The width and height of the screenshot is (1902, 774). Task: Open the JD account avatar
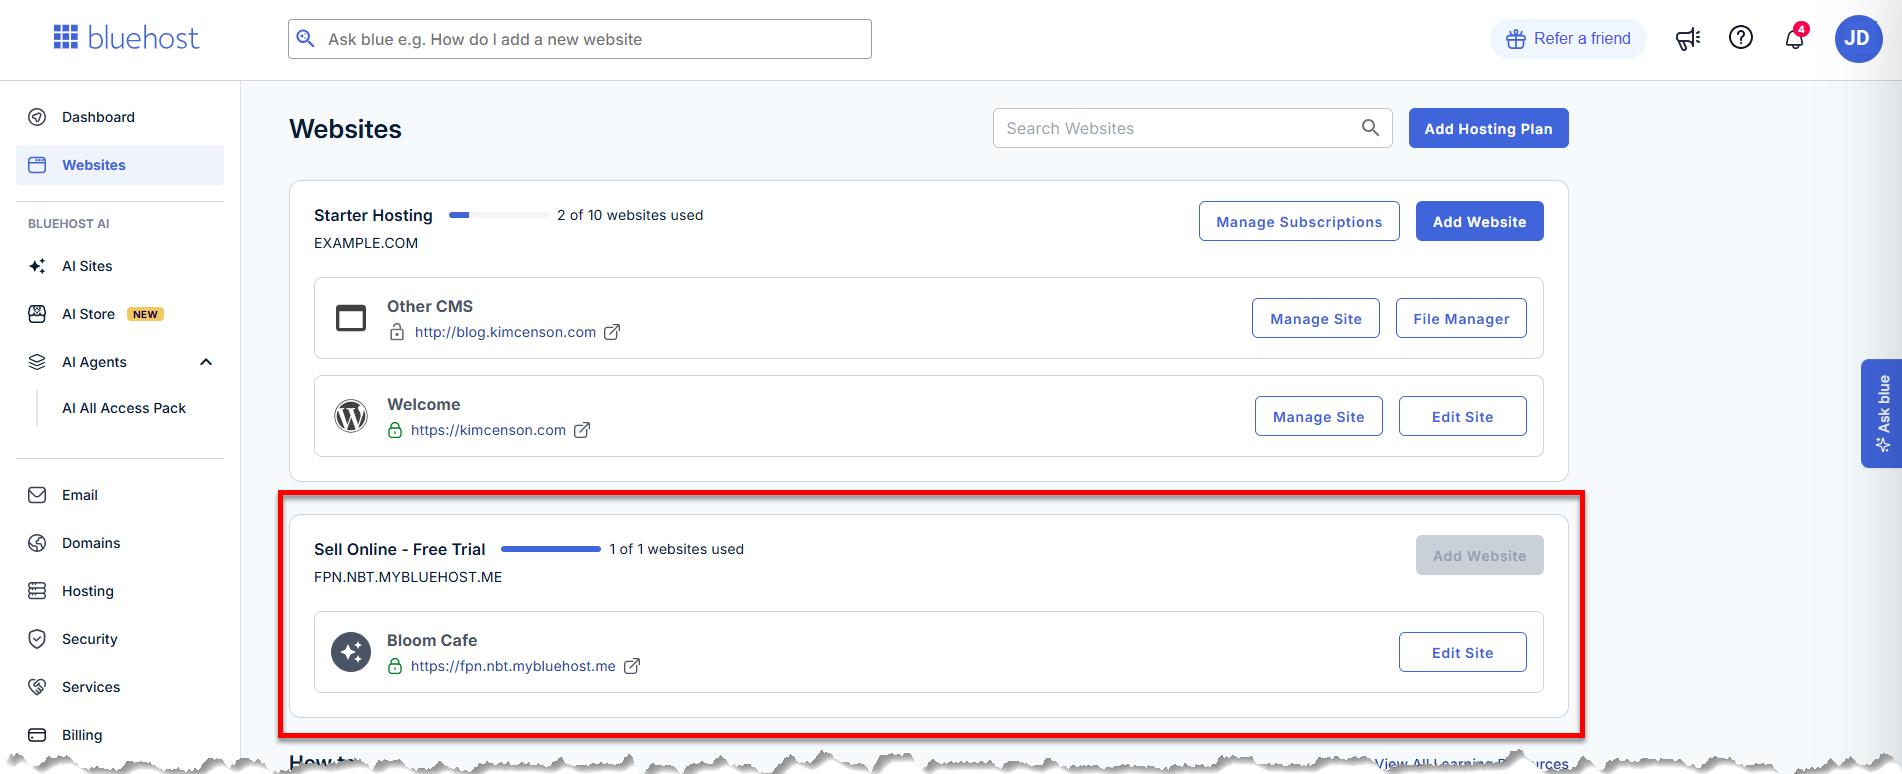[1858, 39]
